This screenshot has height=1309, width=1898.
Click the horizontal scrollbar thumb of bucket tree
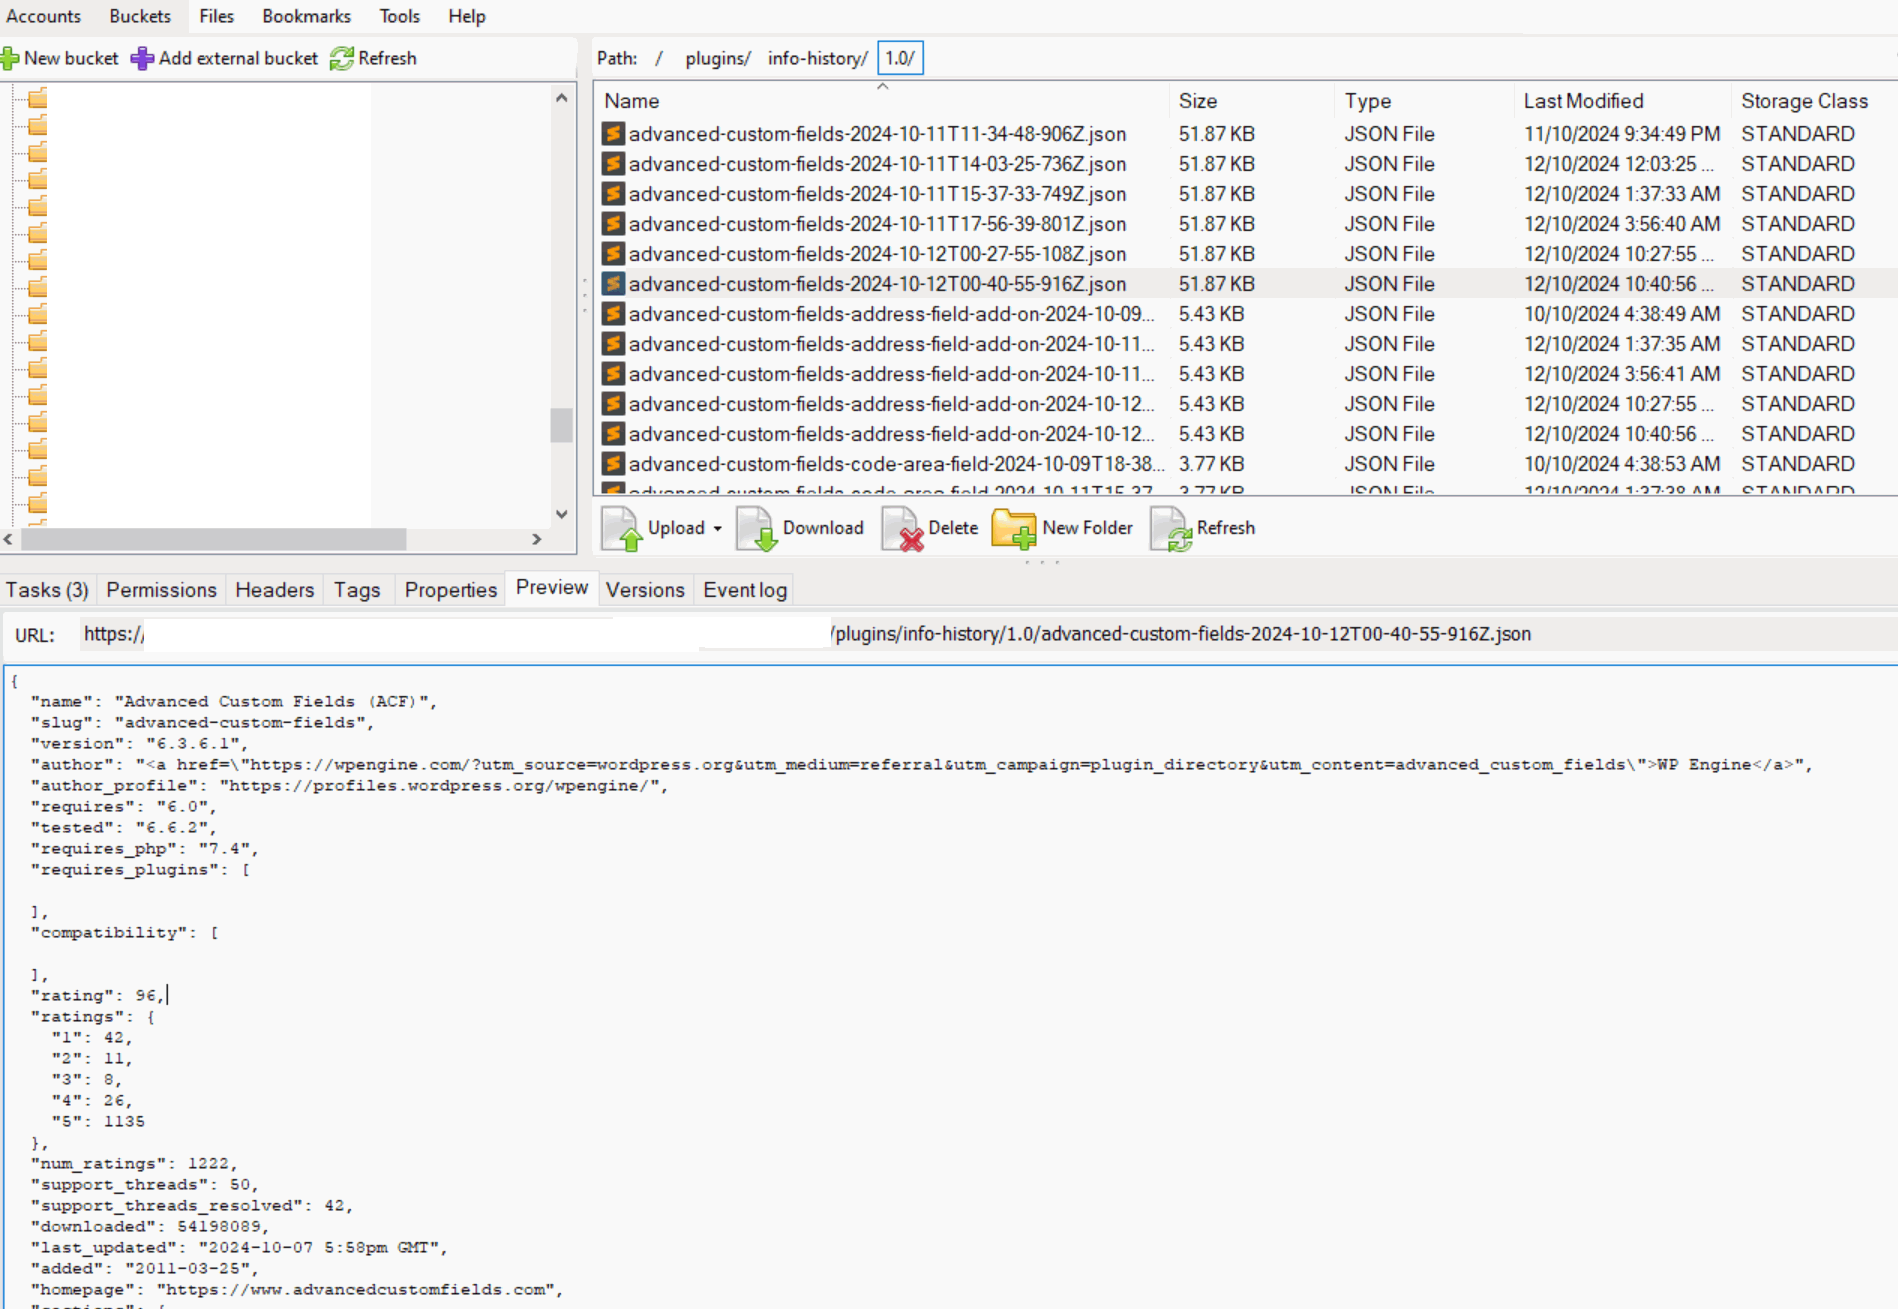coord(213,539)
